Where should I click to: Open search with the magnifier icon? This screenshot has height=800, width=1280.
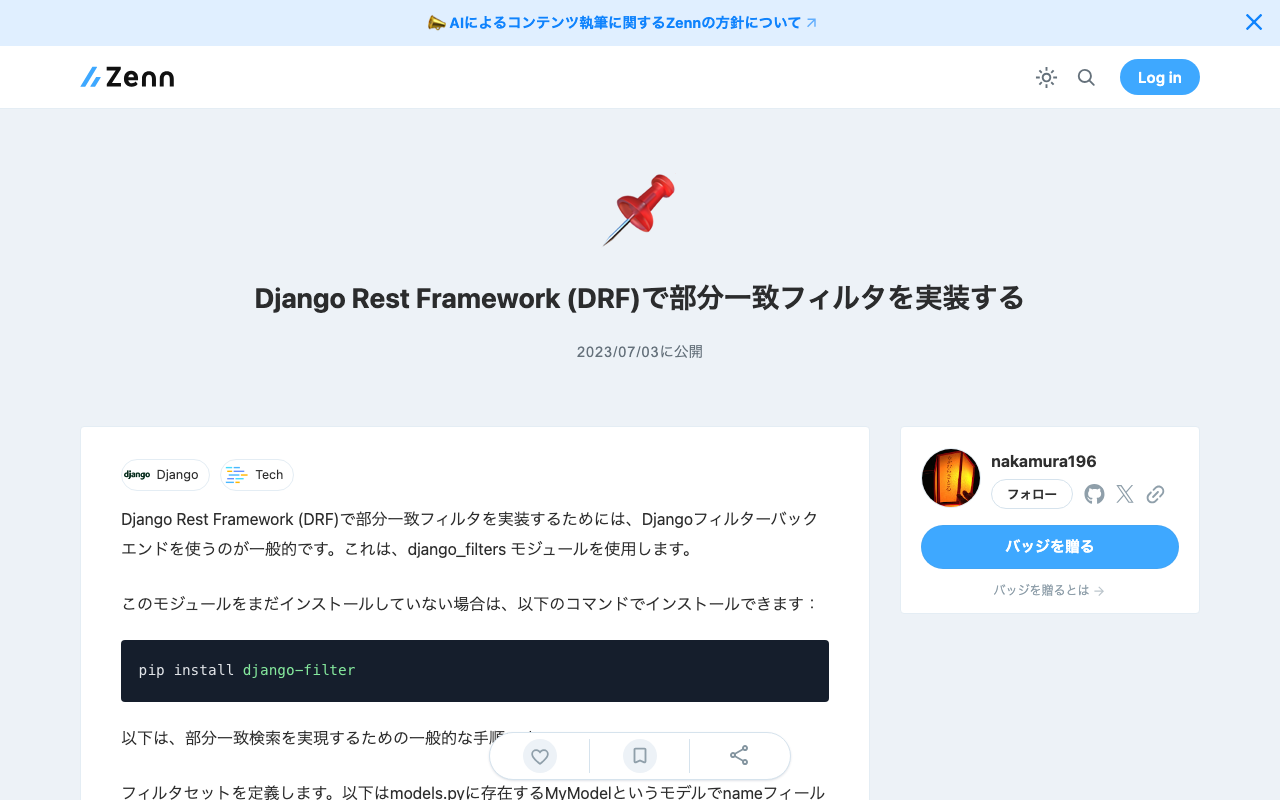click(1086, 77)
